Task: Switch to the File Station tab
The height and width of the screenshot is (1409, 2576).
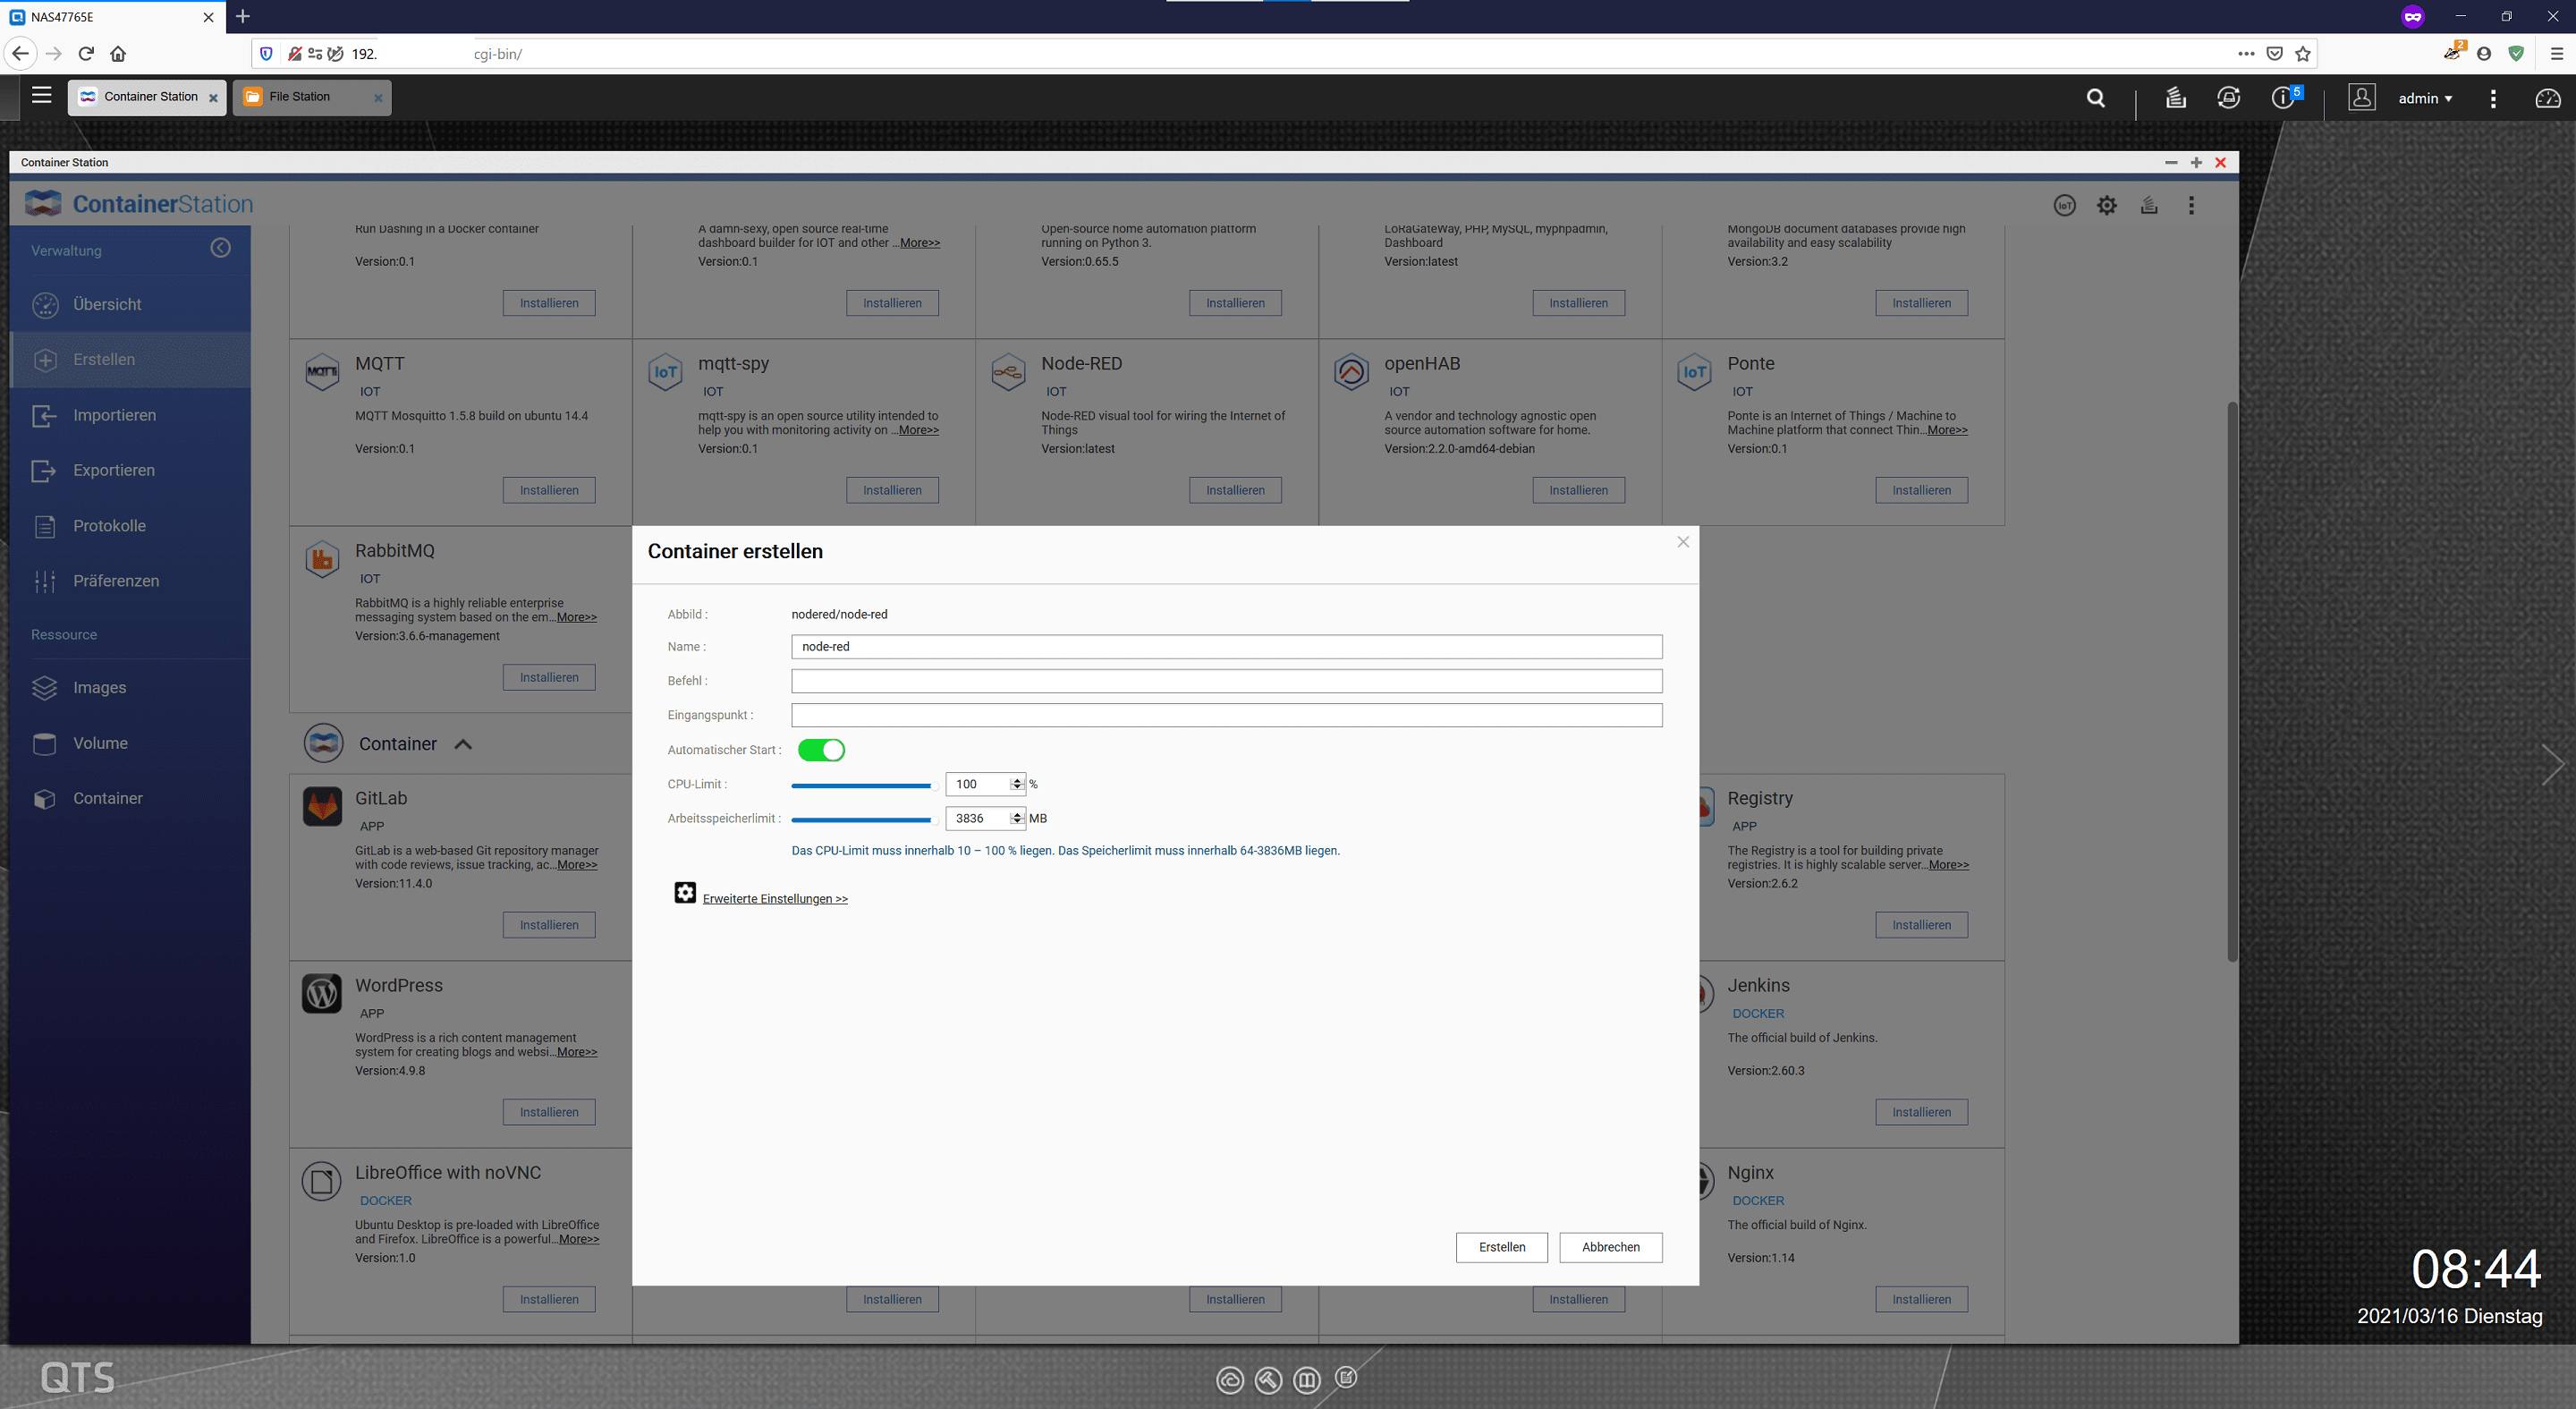Action: tap(300, 97)
